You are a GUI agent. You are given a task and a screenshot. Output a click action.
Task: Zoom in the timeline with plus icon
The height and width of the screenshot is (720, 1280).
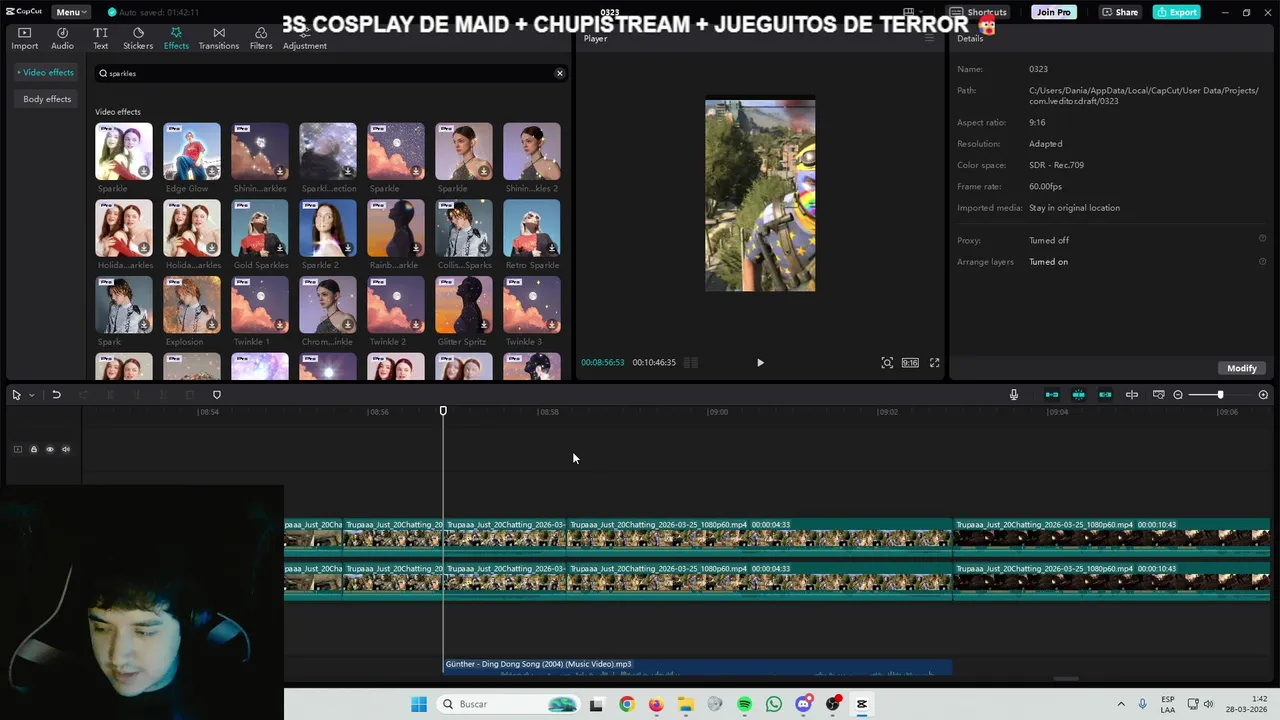(x=1263, y=395)
